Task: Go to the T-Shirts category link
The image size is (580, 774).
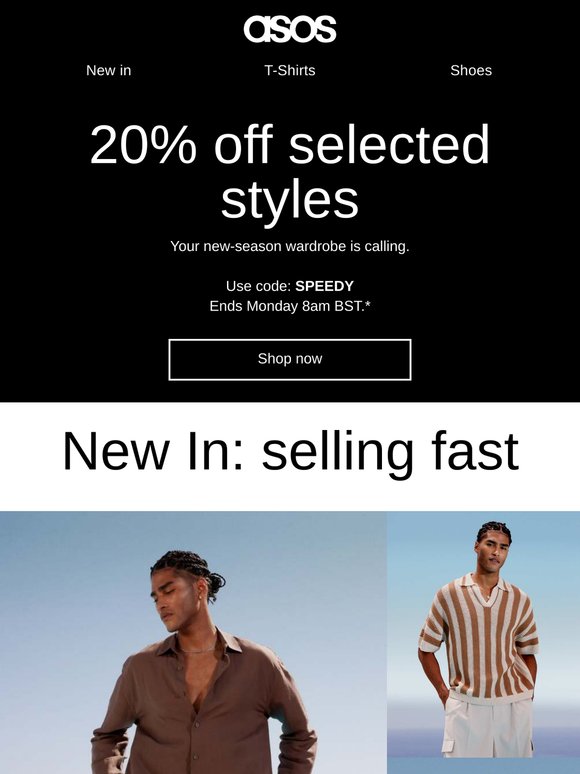Action: [x=290, y=71]
